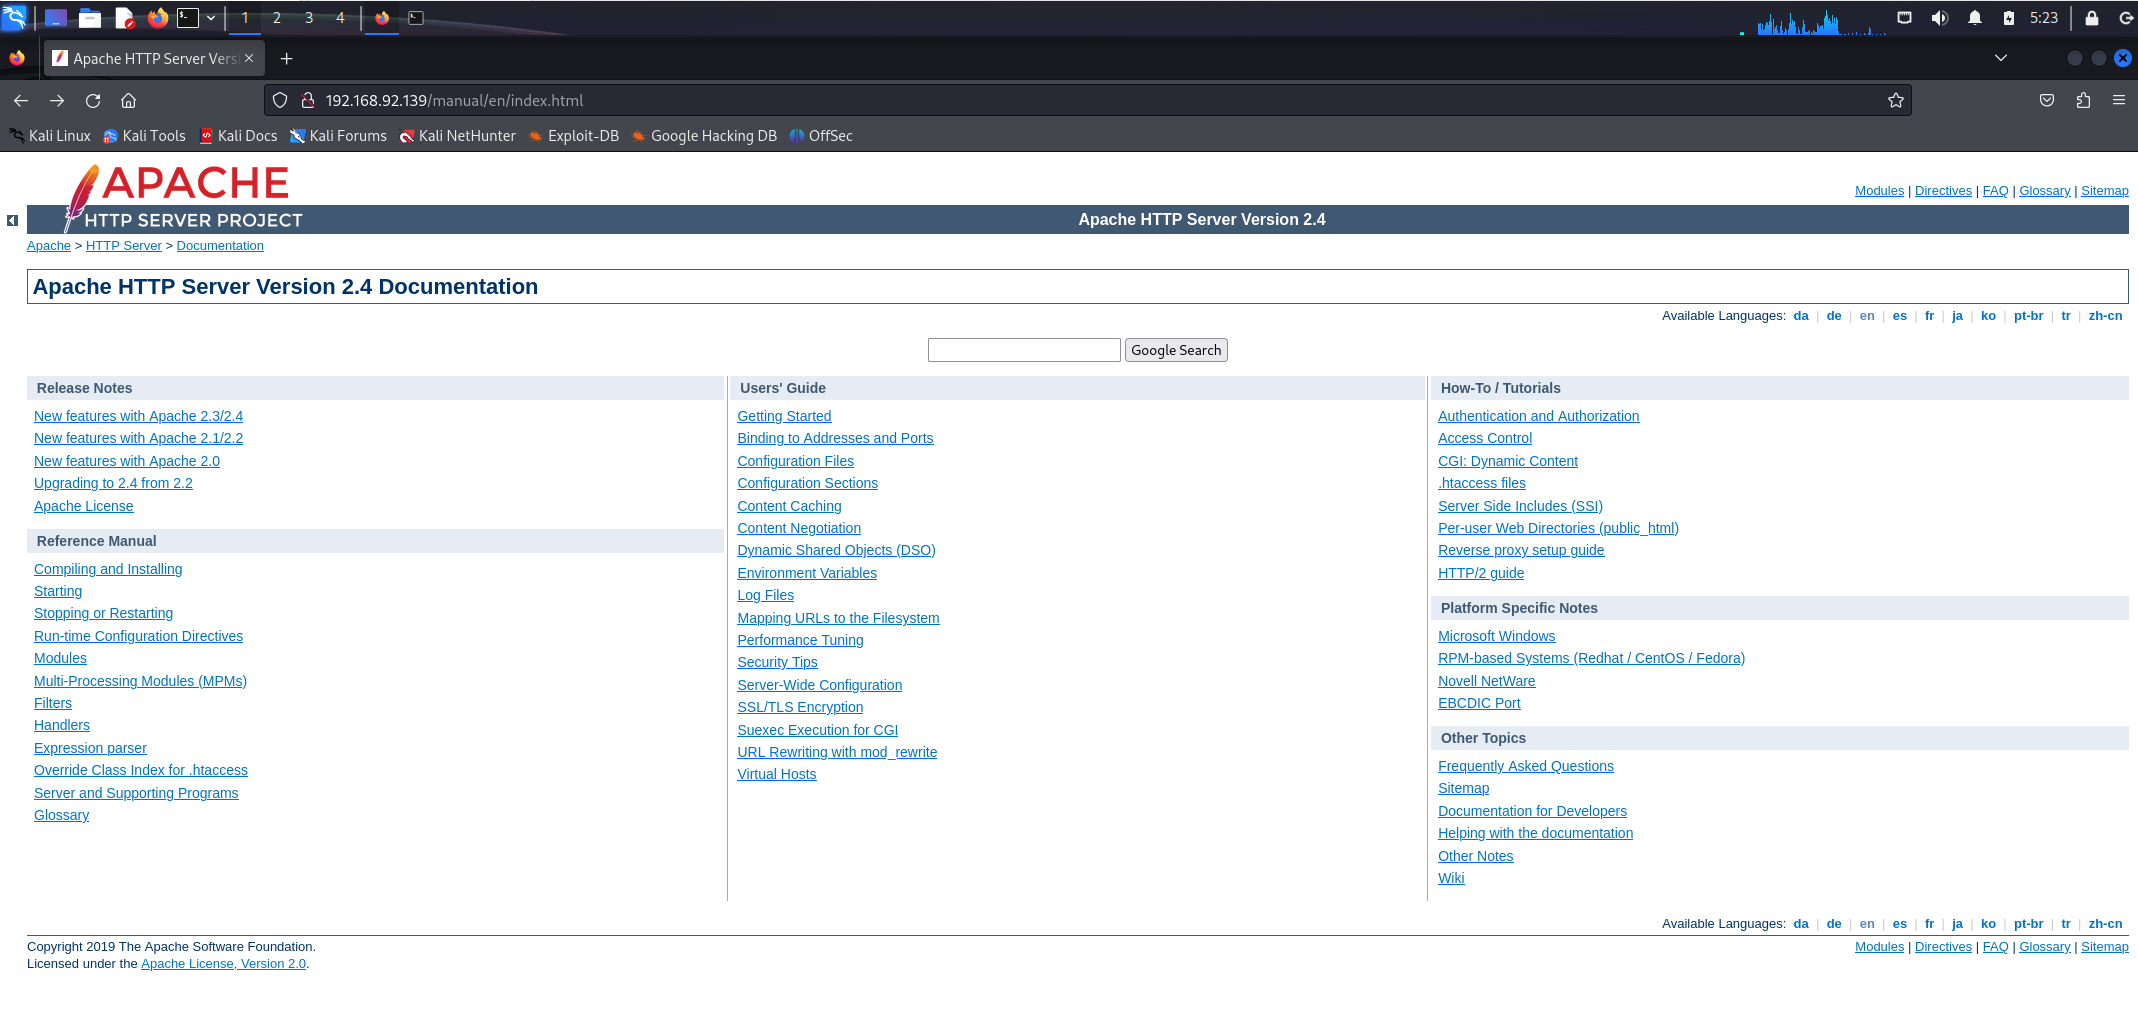Viewport: 2138px width, 1025px height.
Task: Open the Microsoft Windows platform notes
Action: [1496, 636]
